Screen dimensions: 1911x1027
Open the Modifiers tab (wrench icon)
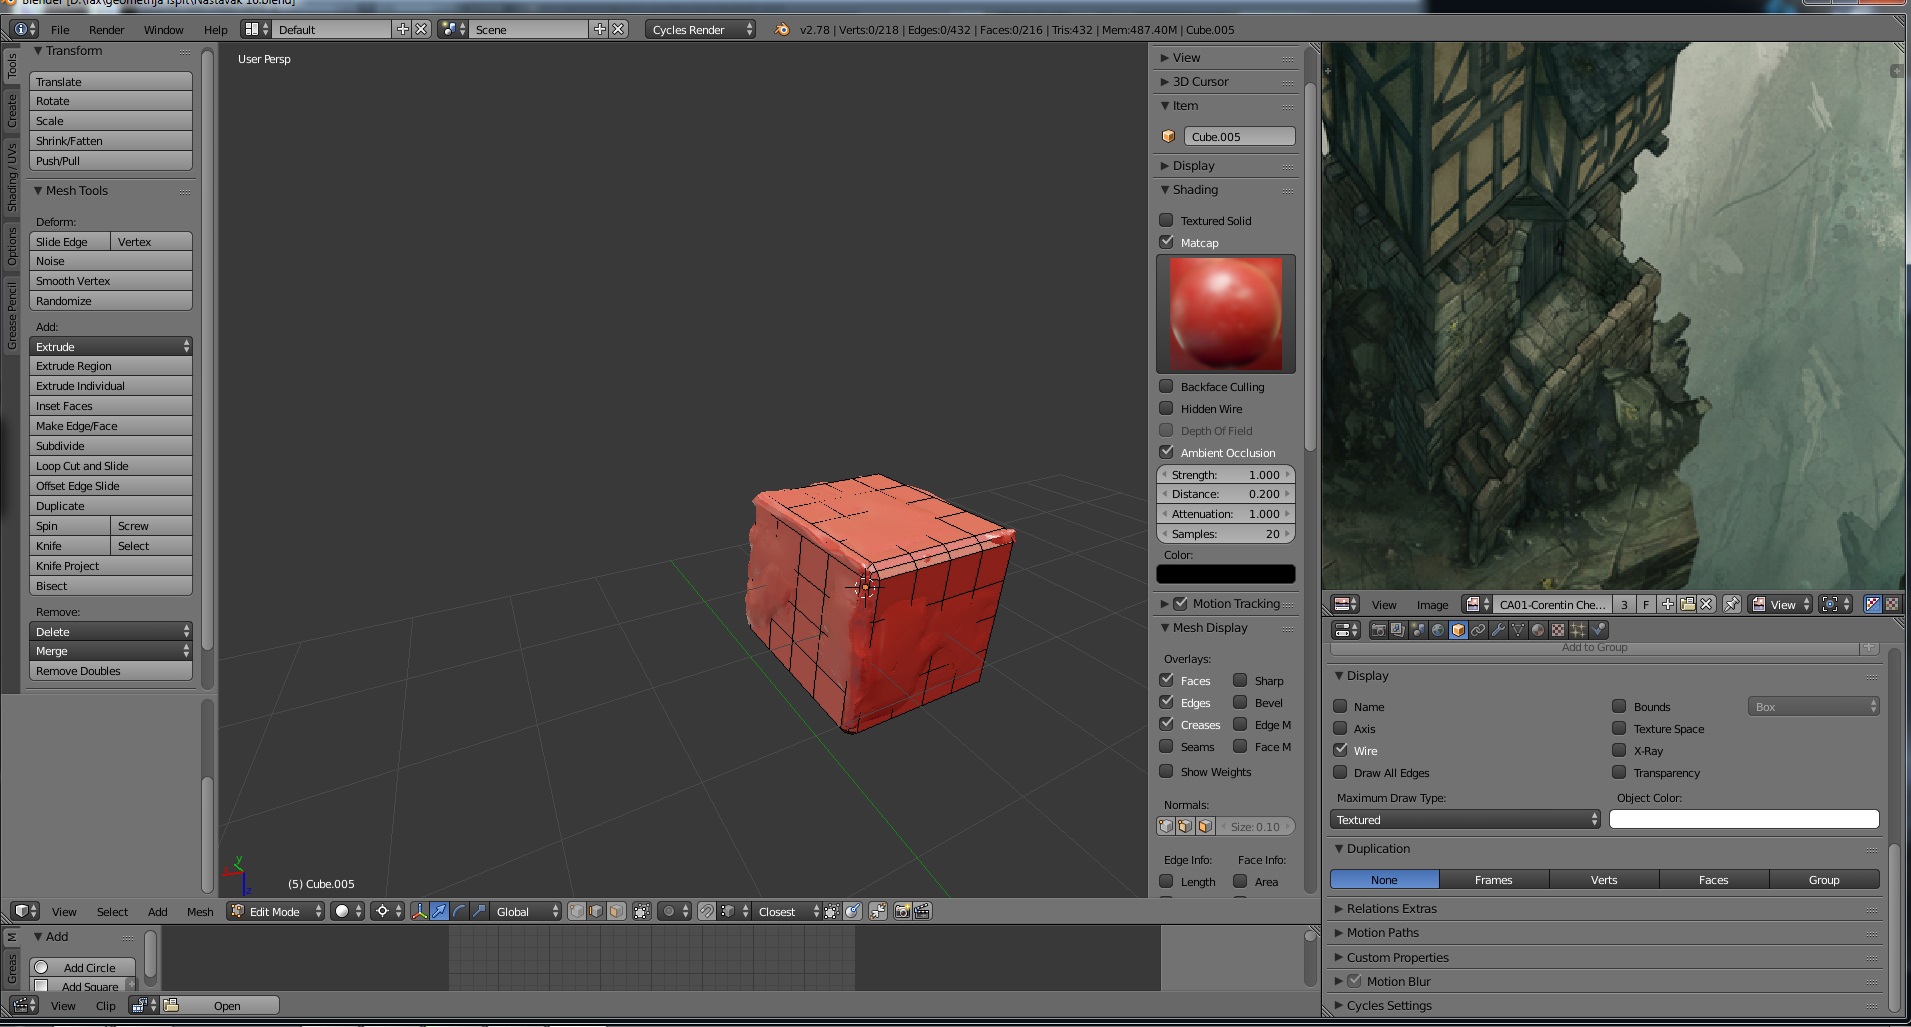click(1498, 630)
